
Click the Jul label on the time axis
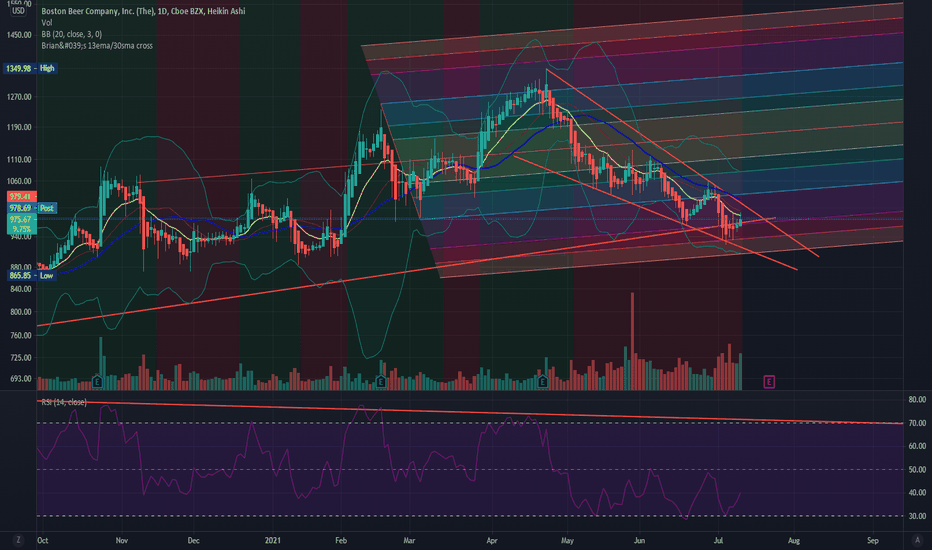718,540
